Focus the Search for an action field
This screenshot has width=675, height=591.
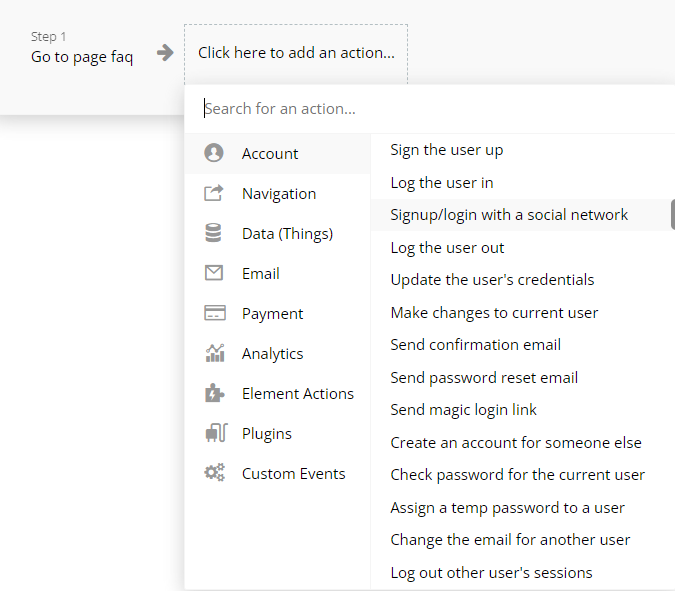[430, 109]
